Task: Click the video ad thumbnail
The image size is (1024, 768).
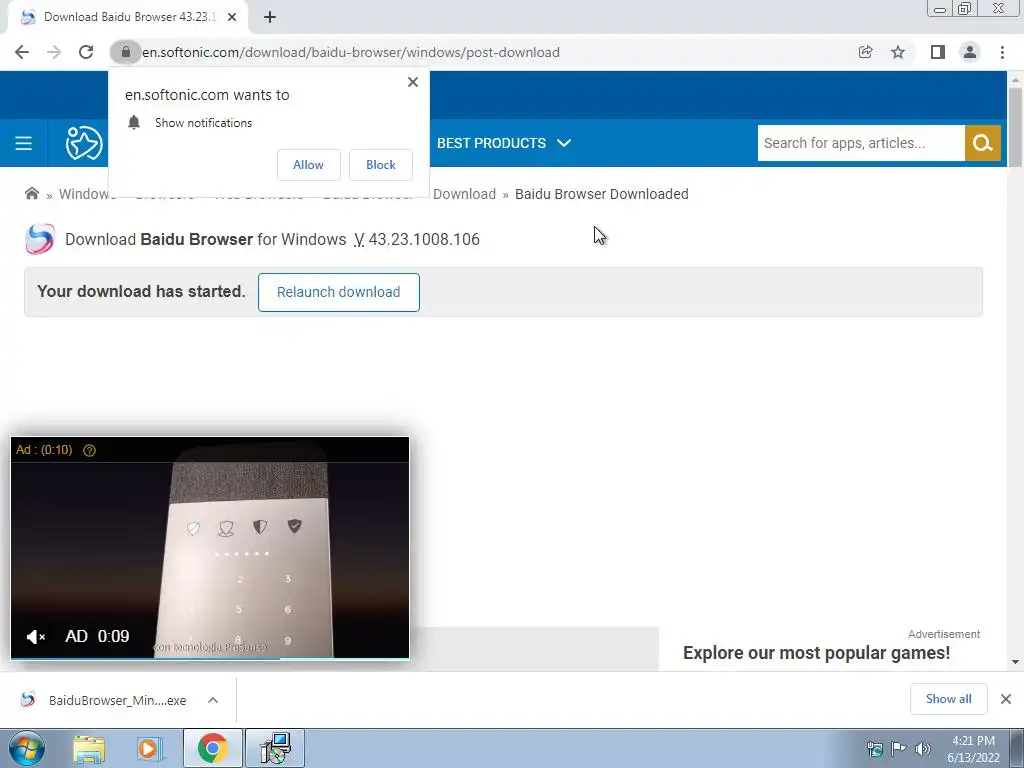Action: coord(210,547)
